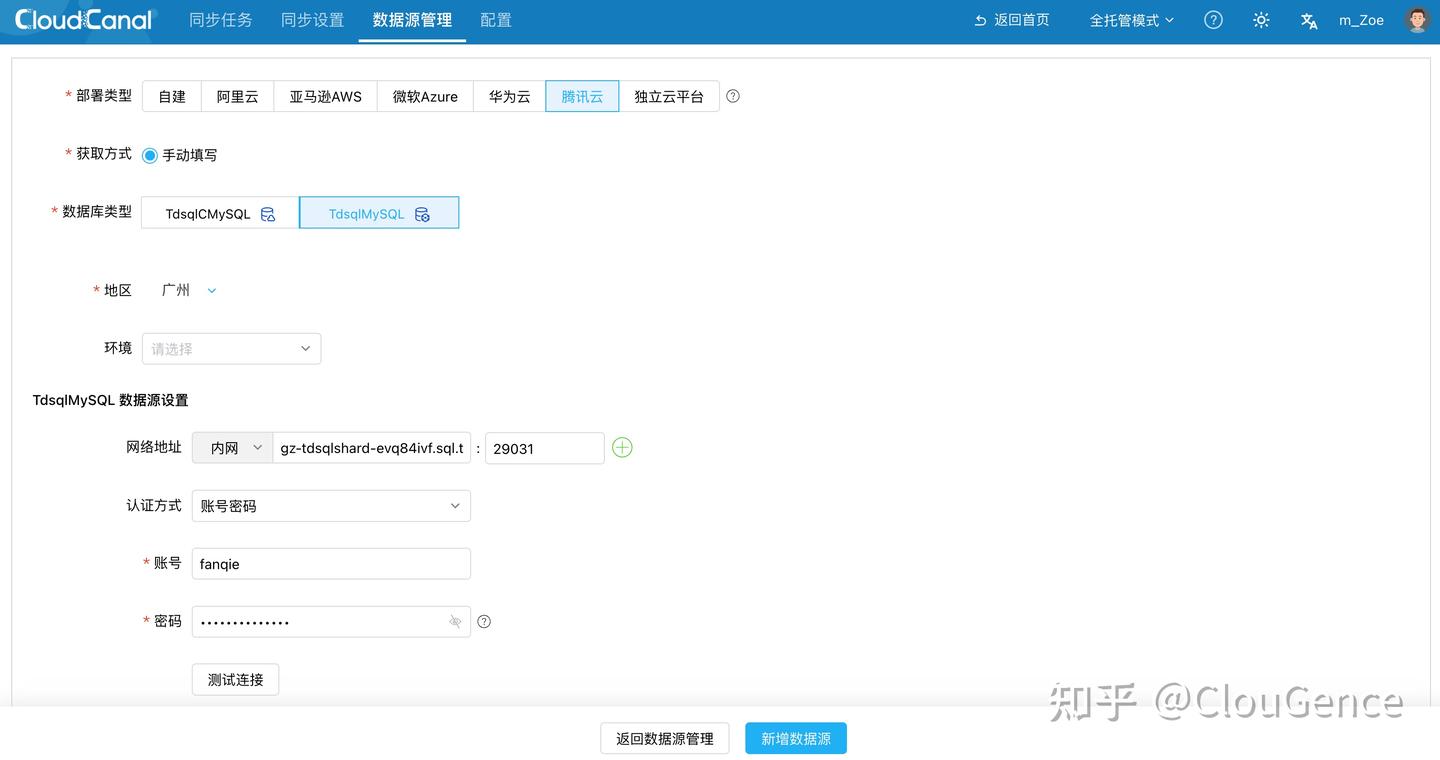Click the 返回首页 link
This screenshot has height=760, width=1440.
click(x=1012, y=20)
